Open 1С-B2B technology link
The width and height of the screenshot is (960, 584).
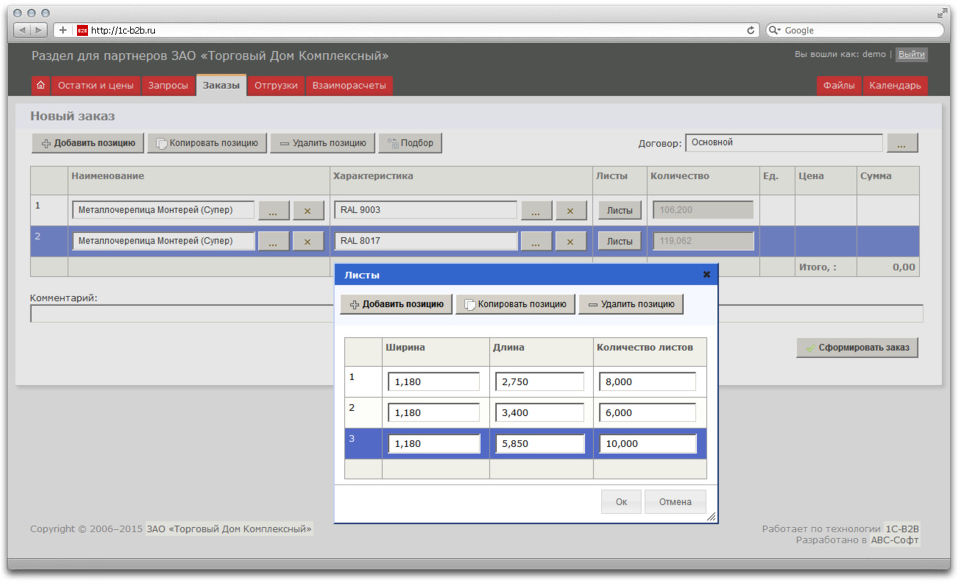point(902,529)
